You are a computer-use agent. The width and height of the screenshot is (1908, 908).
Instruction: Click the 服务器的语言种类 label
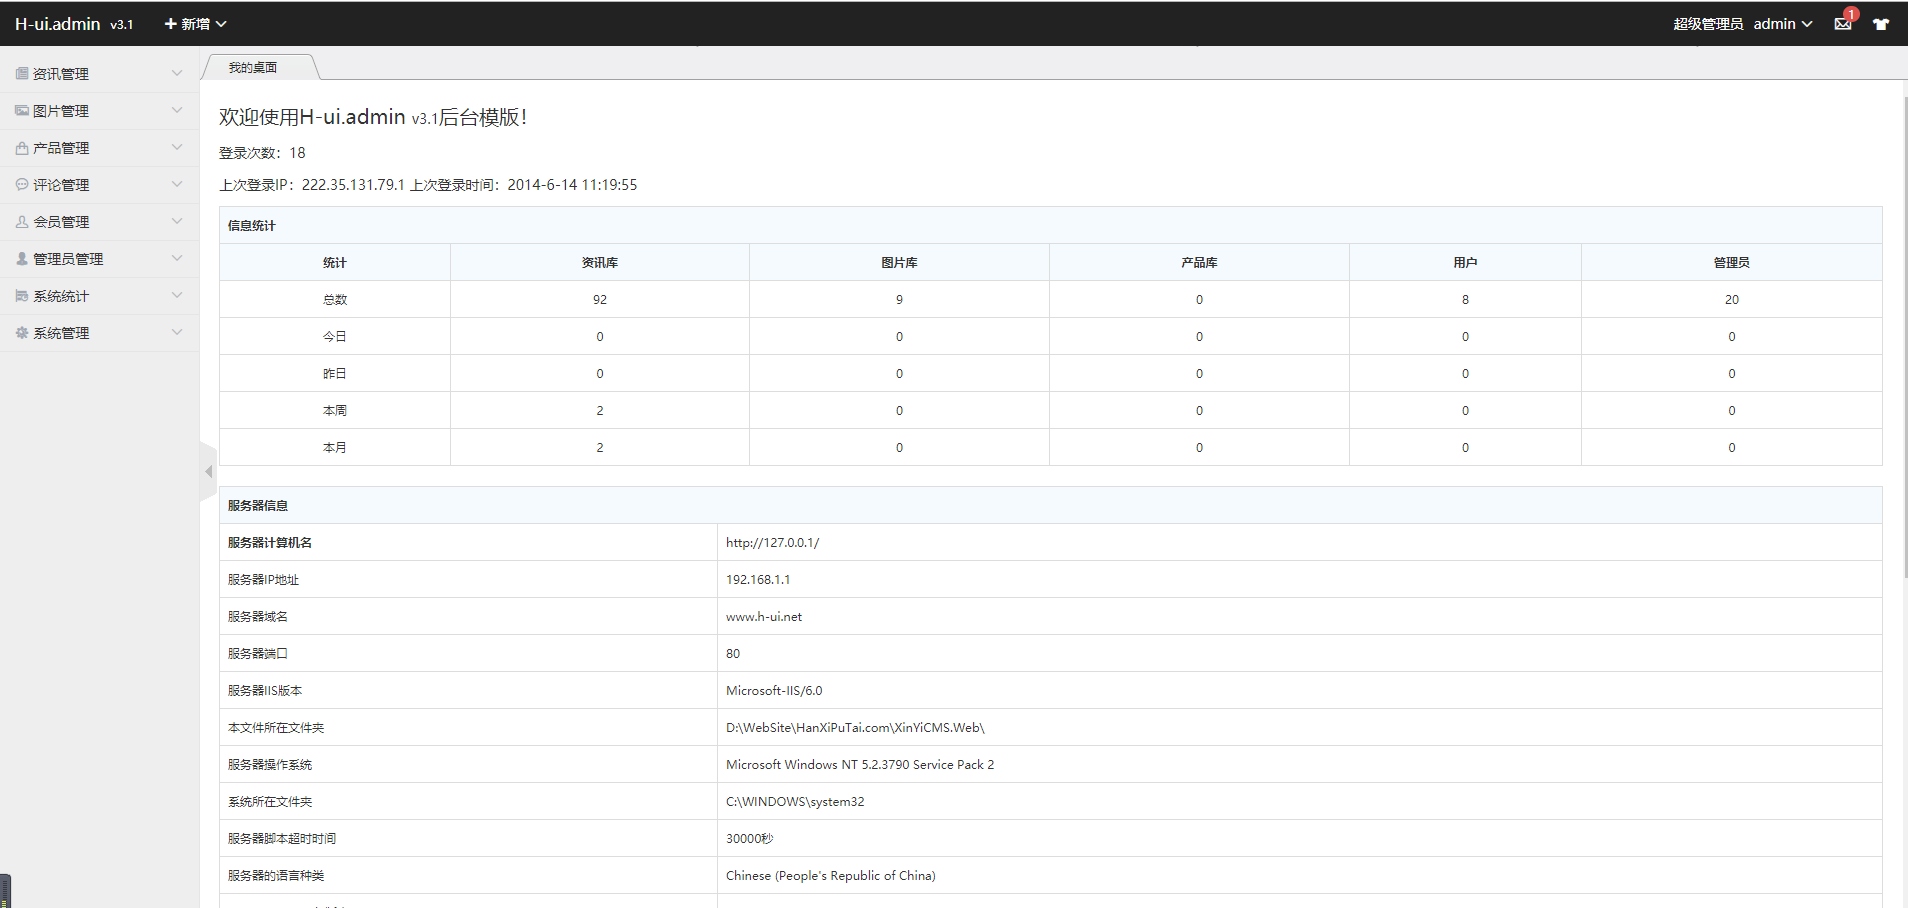pyautogui.click(x=276, y=876)
